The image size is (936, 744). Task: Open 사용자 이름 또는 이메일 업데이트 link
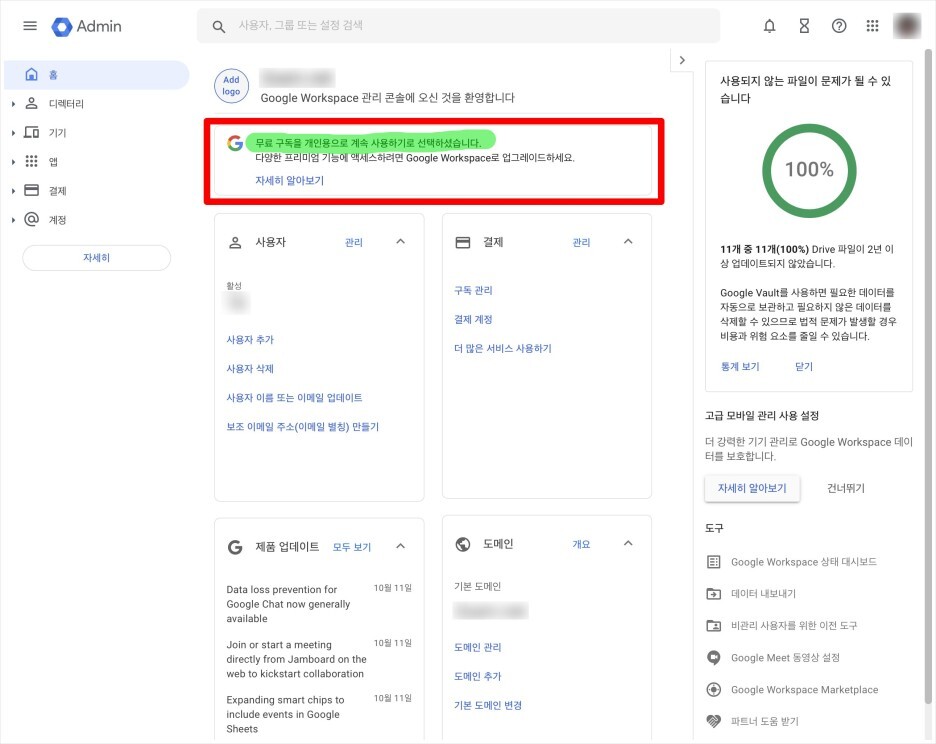click(294, 398)
